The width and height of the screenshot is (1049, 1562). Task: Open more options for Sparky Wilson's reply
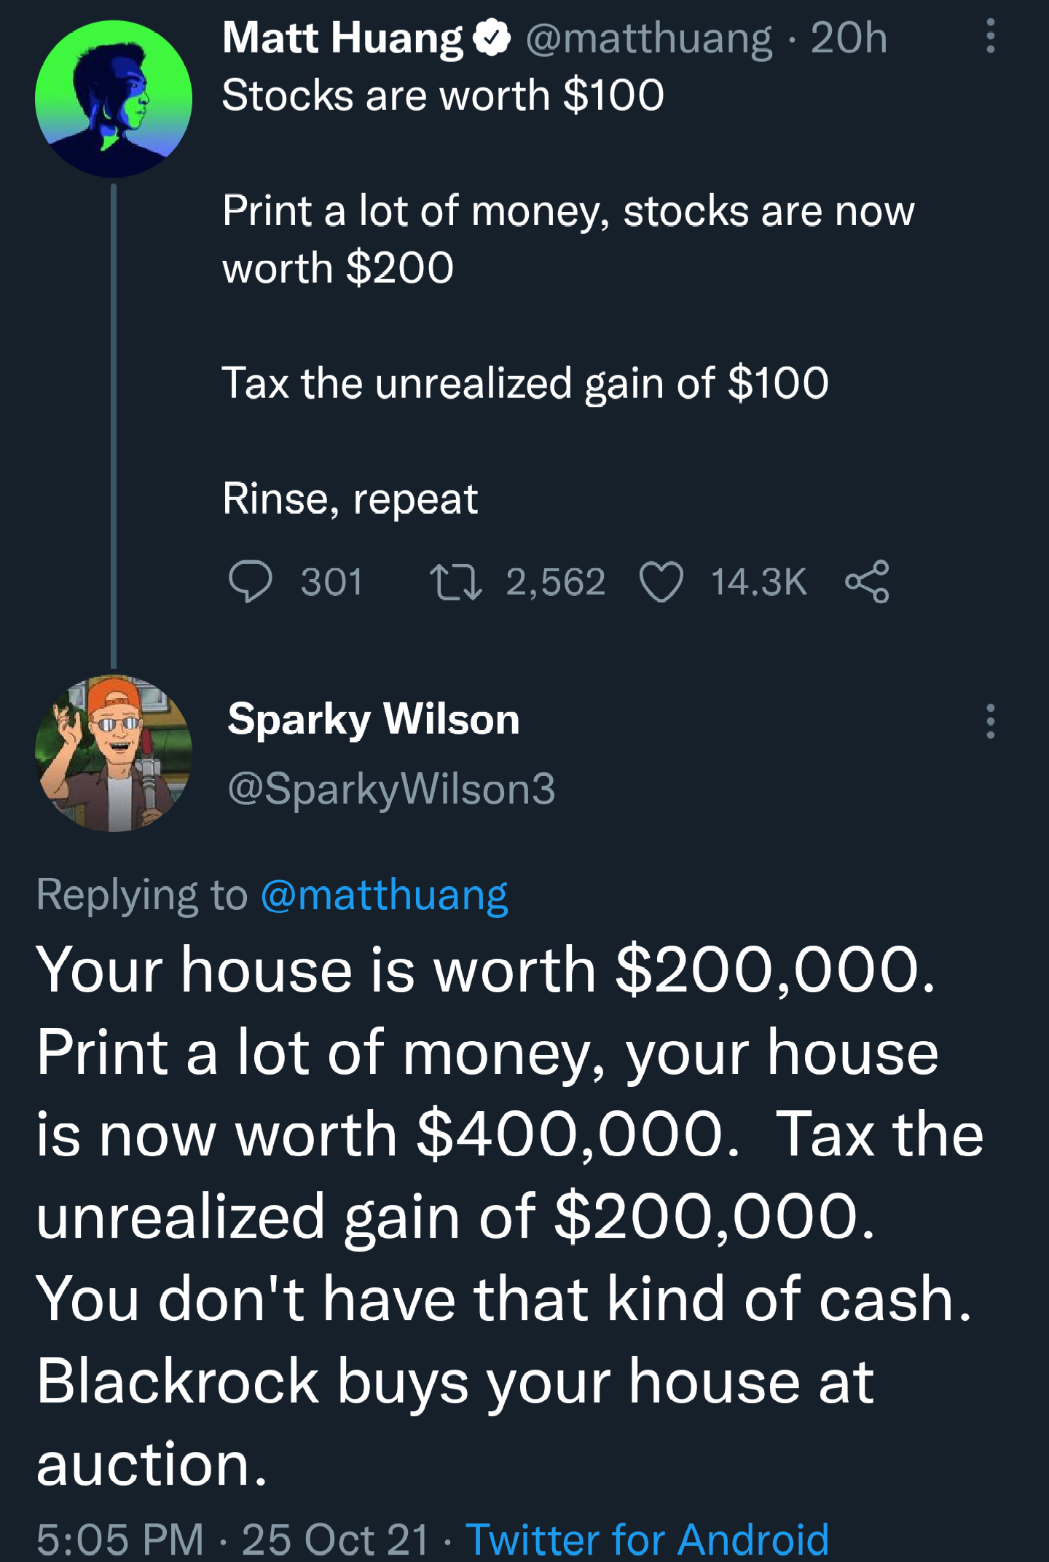pos(990,720)
